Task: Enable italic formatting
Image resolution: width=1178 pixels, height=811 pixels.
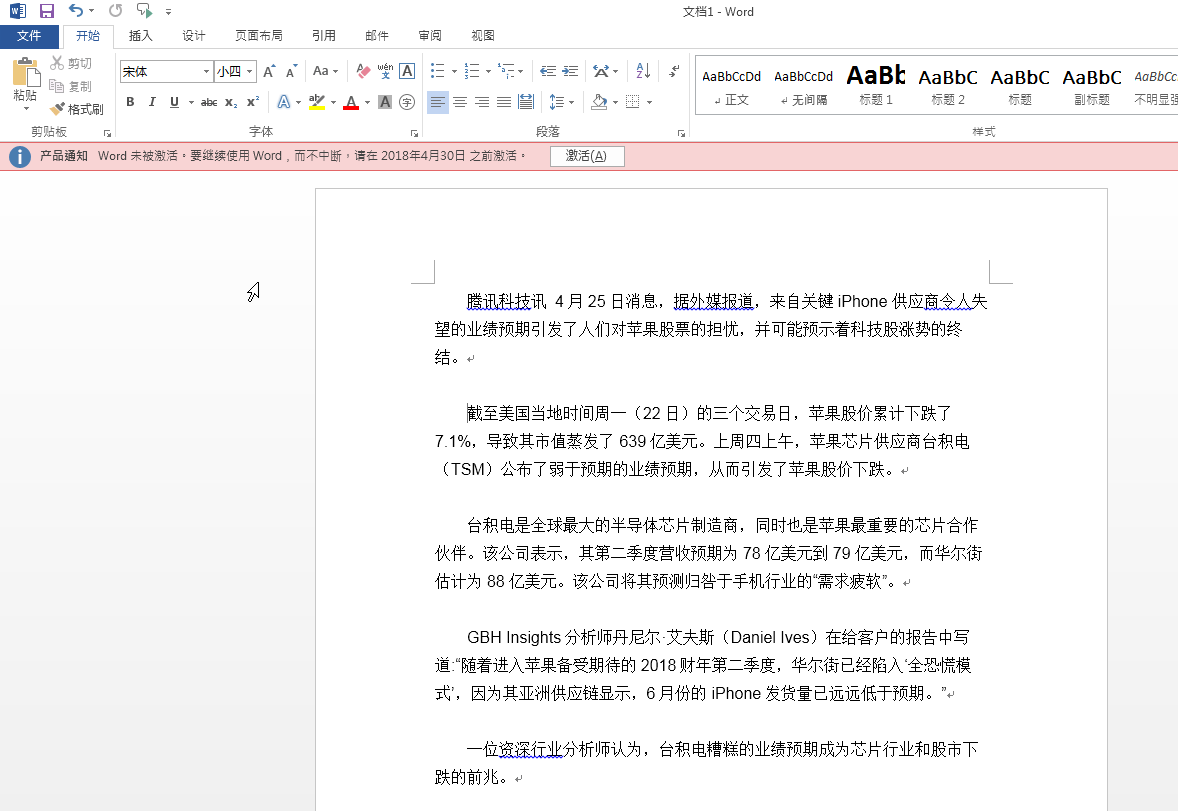Action: 150,102
